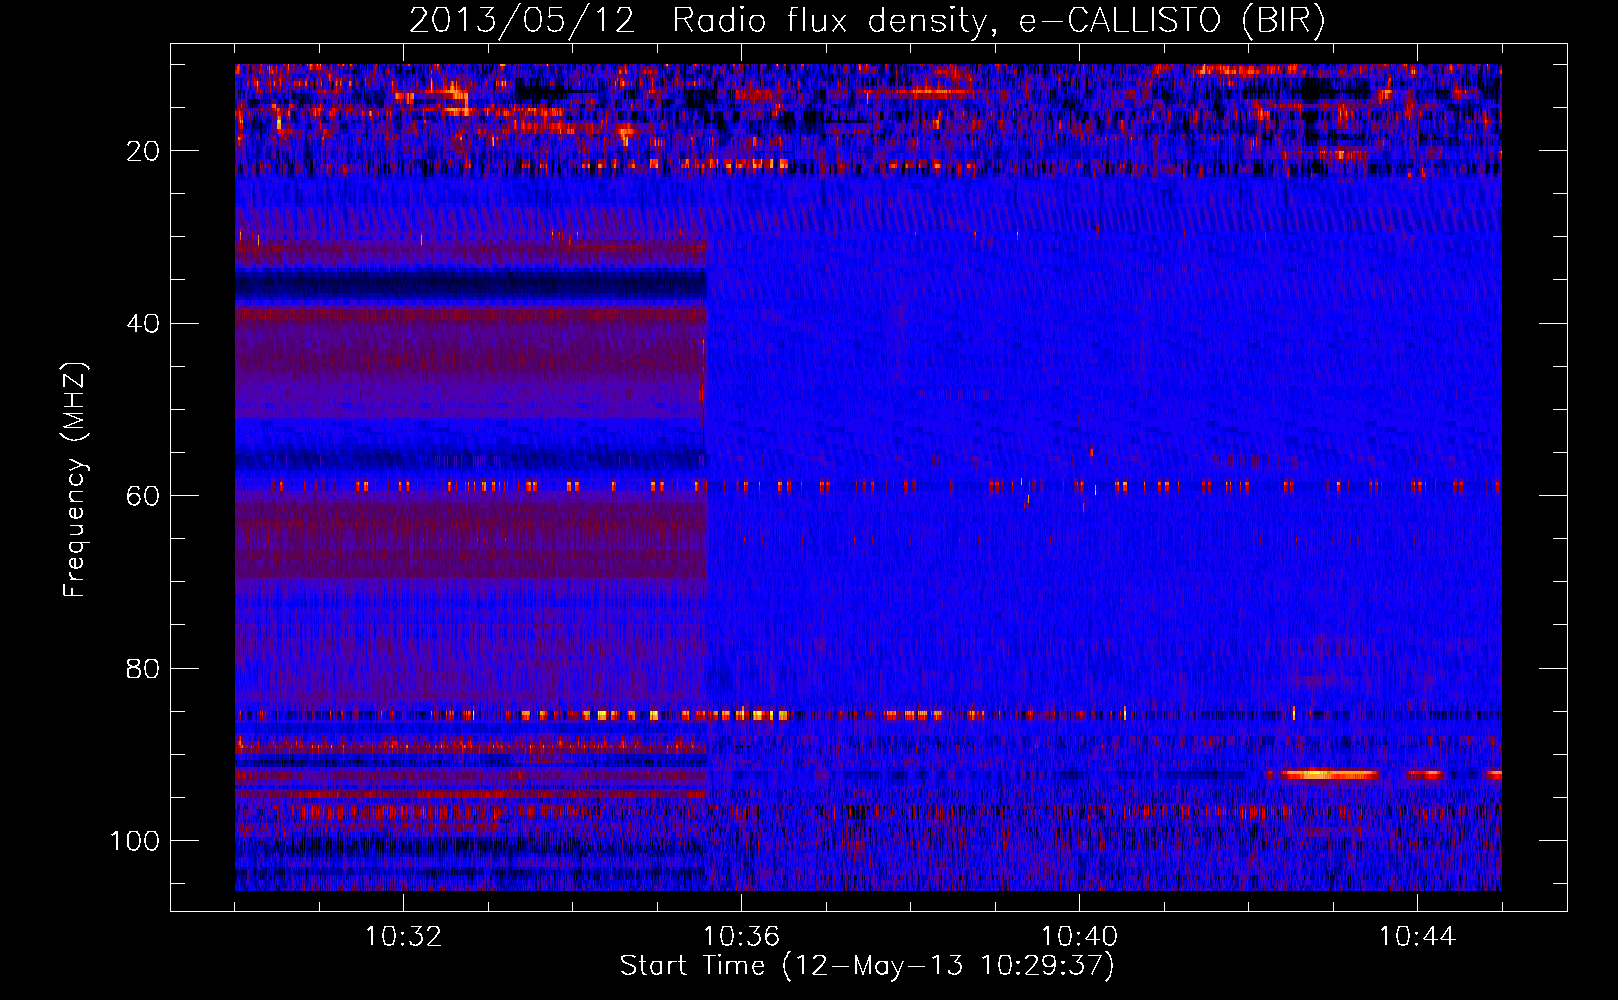Click the plot title 'Radio flux density, e-CALLISTO (BIR)'
Screen dimensions: 1618x1000
tap(998, 21)
